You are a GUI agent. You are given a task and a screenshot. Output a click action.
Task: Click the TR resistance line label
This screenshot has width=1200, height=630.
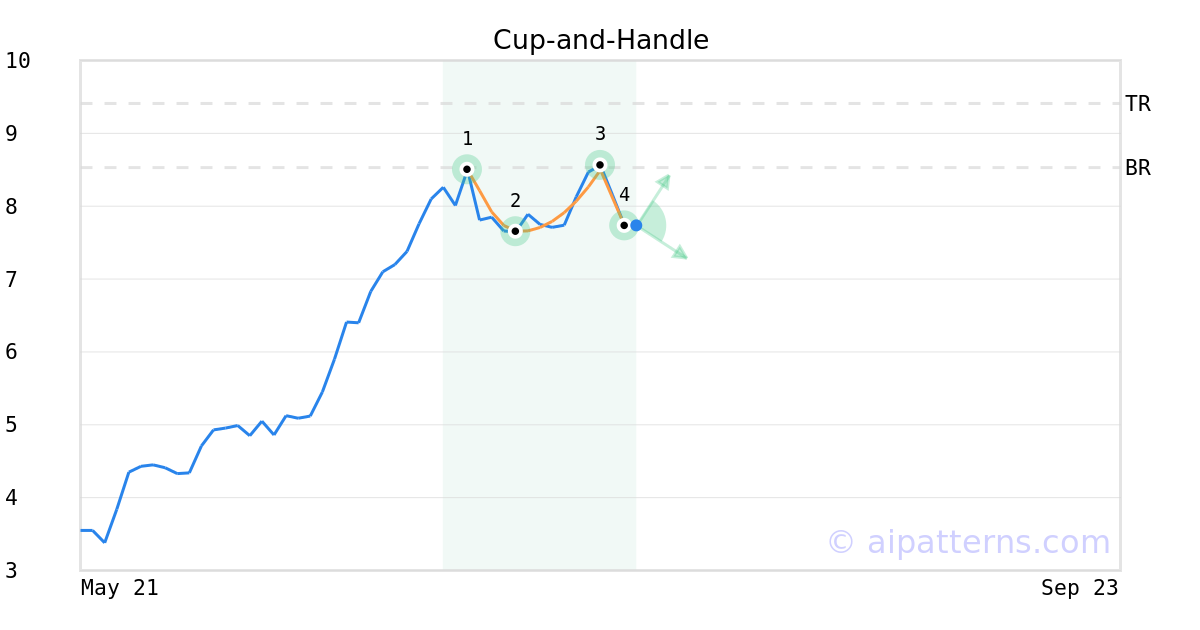click(1138, 104)
